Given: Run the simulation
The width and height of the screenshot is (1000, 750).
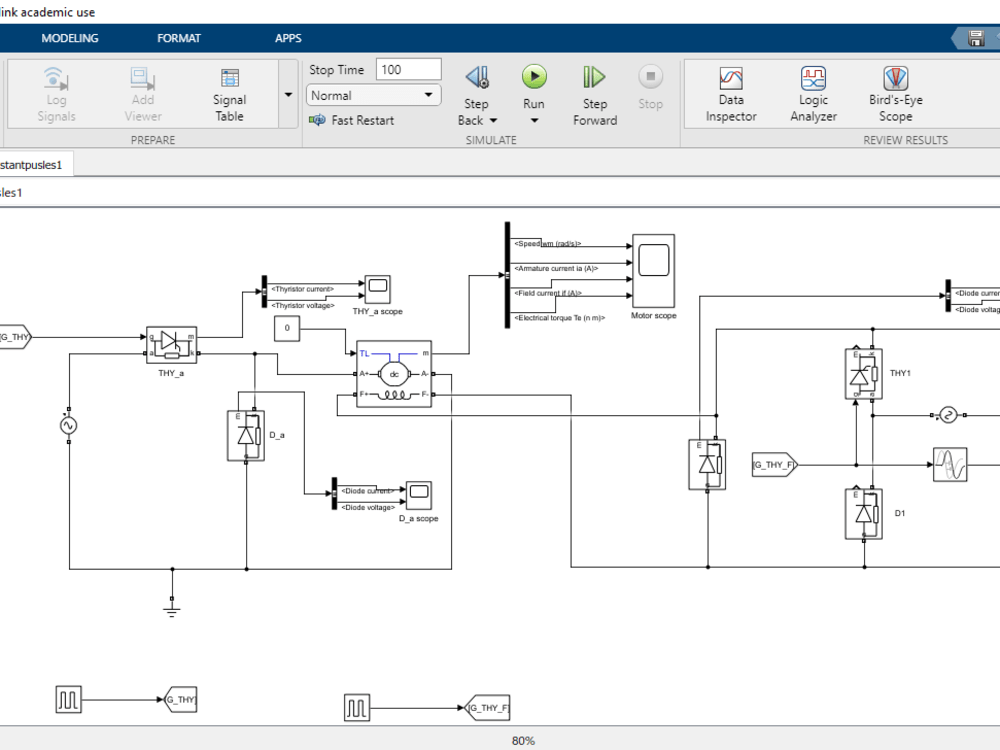Looking at the screenshot, I should tap(533, 77).
